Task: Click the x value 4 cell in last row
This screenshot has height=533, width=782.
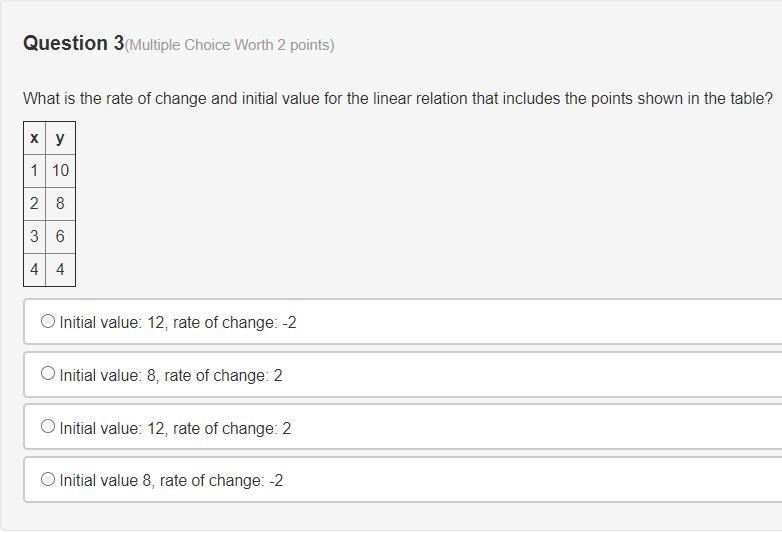Action: point(35,270)
